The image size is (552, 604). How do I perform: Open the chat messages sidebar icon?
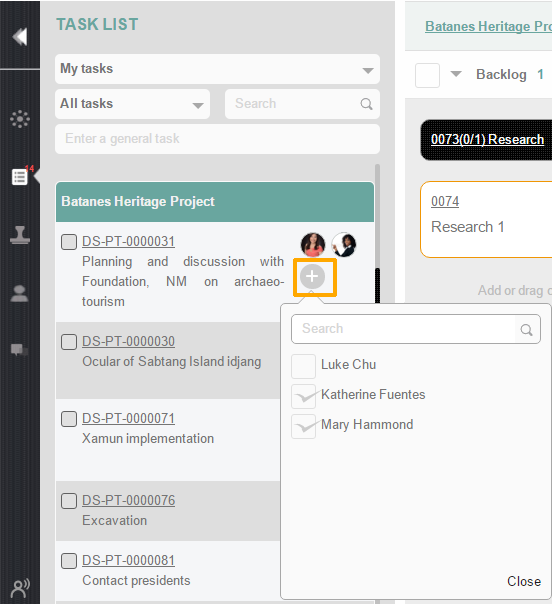coord(19,350)
